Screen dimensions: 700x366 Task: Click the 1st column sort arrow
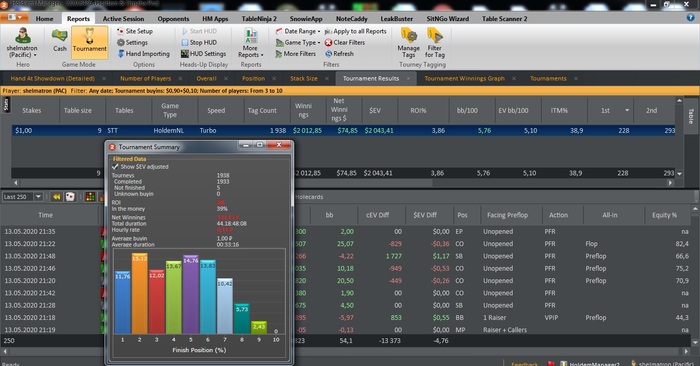pyautogui.click(x=627, y=110)
